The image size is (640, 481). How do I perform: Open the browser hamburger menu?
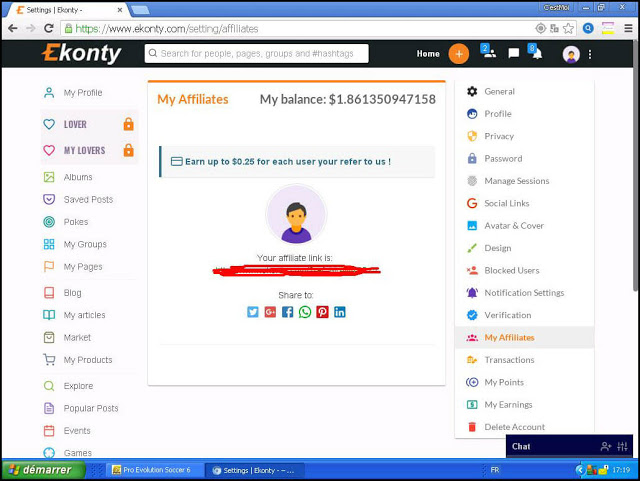(629, 28)
